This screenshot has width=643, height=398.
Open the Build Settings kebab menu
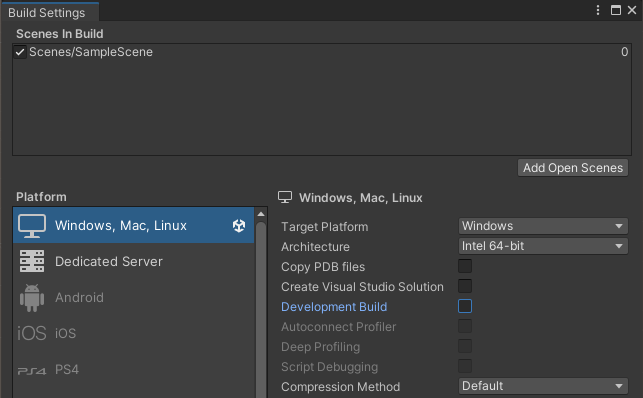[x=597, y=10]
